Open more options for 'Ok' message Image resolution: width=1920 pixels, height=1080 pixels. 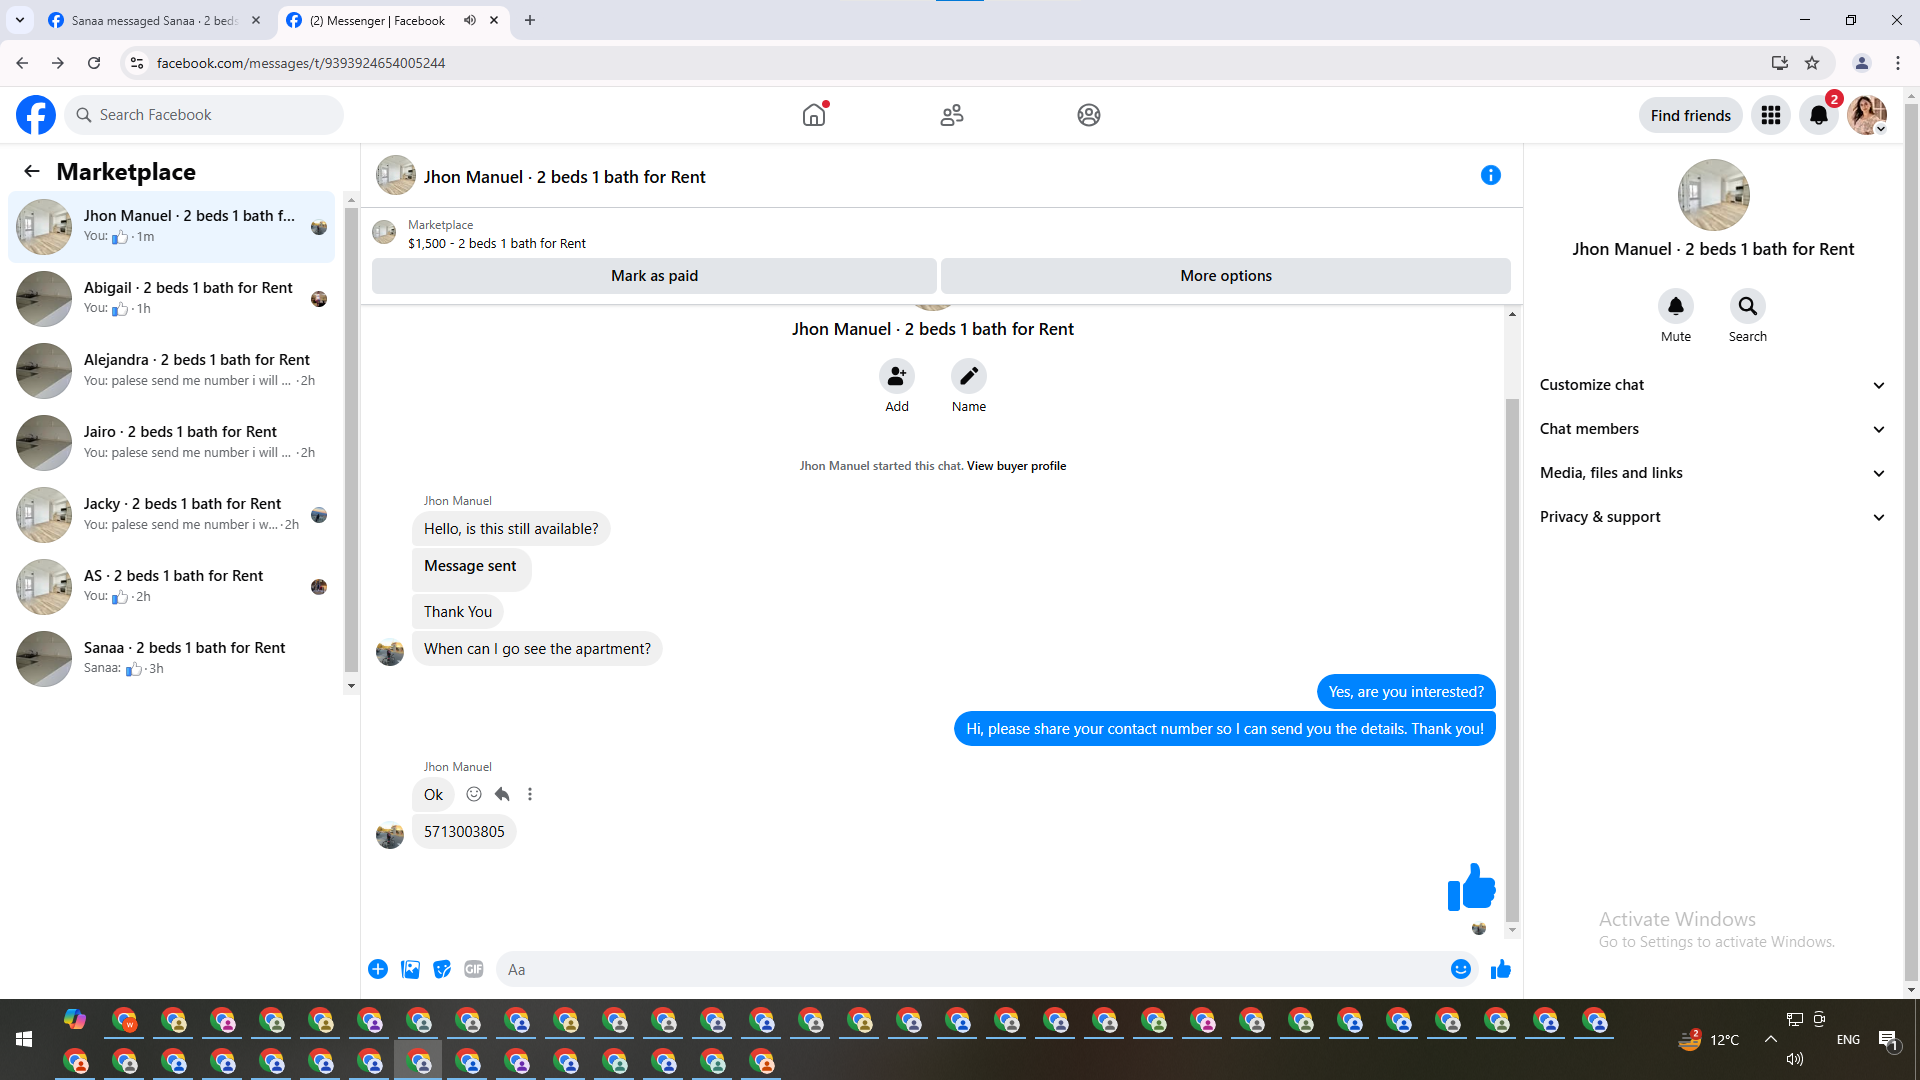[530, 794]
